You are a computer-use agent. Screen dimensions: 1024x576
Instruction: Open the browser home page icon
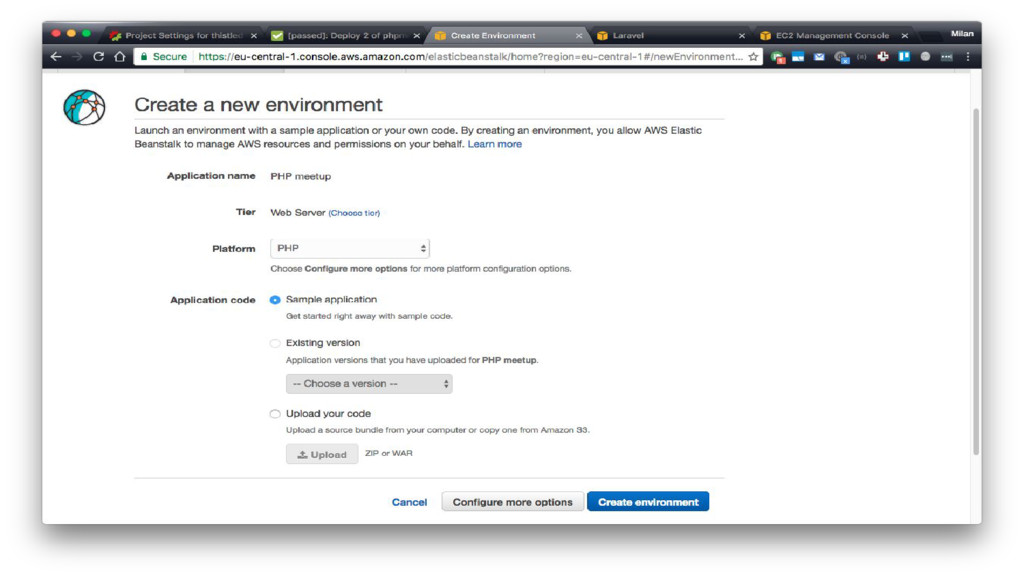click(x=120, y=57)
